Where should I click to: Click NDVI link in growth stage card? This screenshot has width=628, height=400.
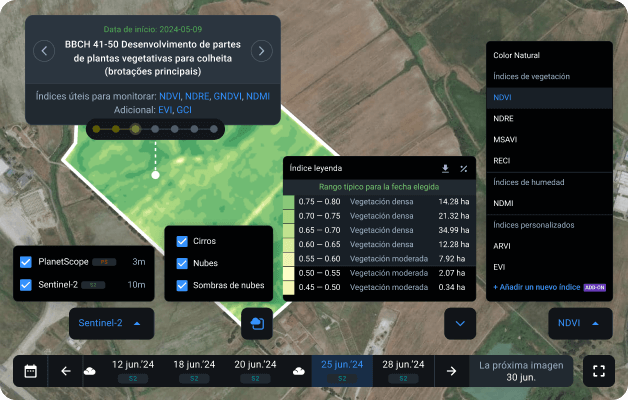pos(170,96)
